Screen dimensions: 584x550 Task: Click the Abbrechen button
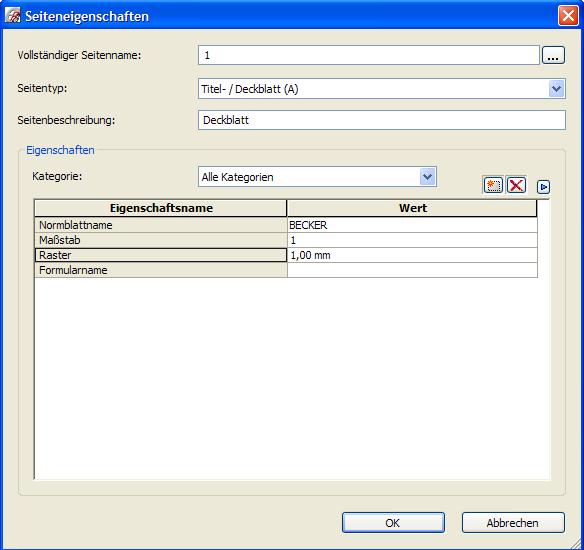513,522
